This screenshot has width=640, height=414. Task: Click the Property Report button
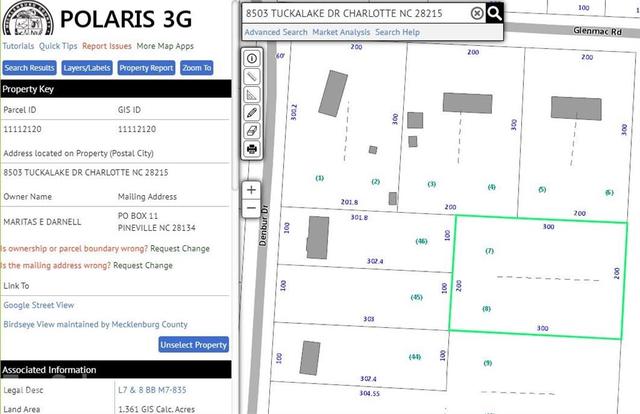coord(146,68)
